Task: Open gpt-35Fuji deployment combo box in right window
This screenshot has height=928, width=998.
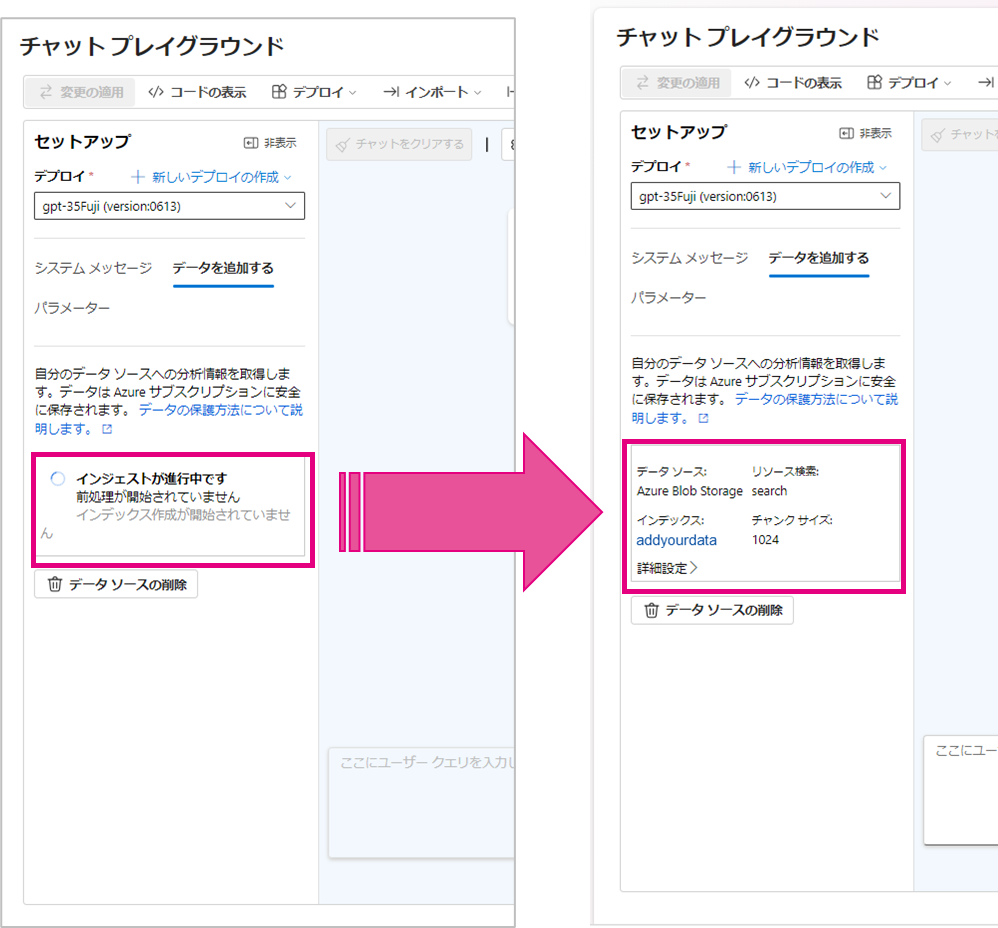Action: (x=765, y=196)
